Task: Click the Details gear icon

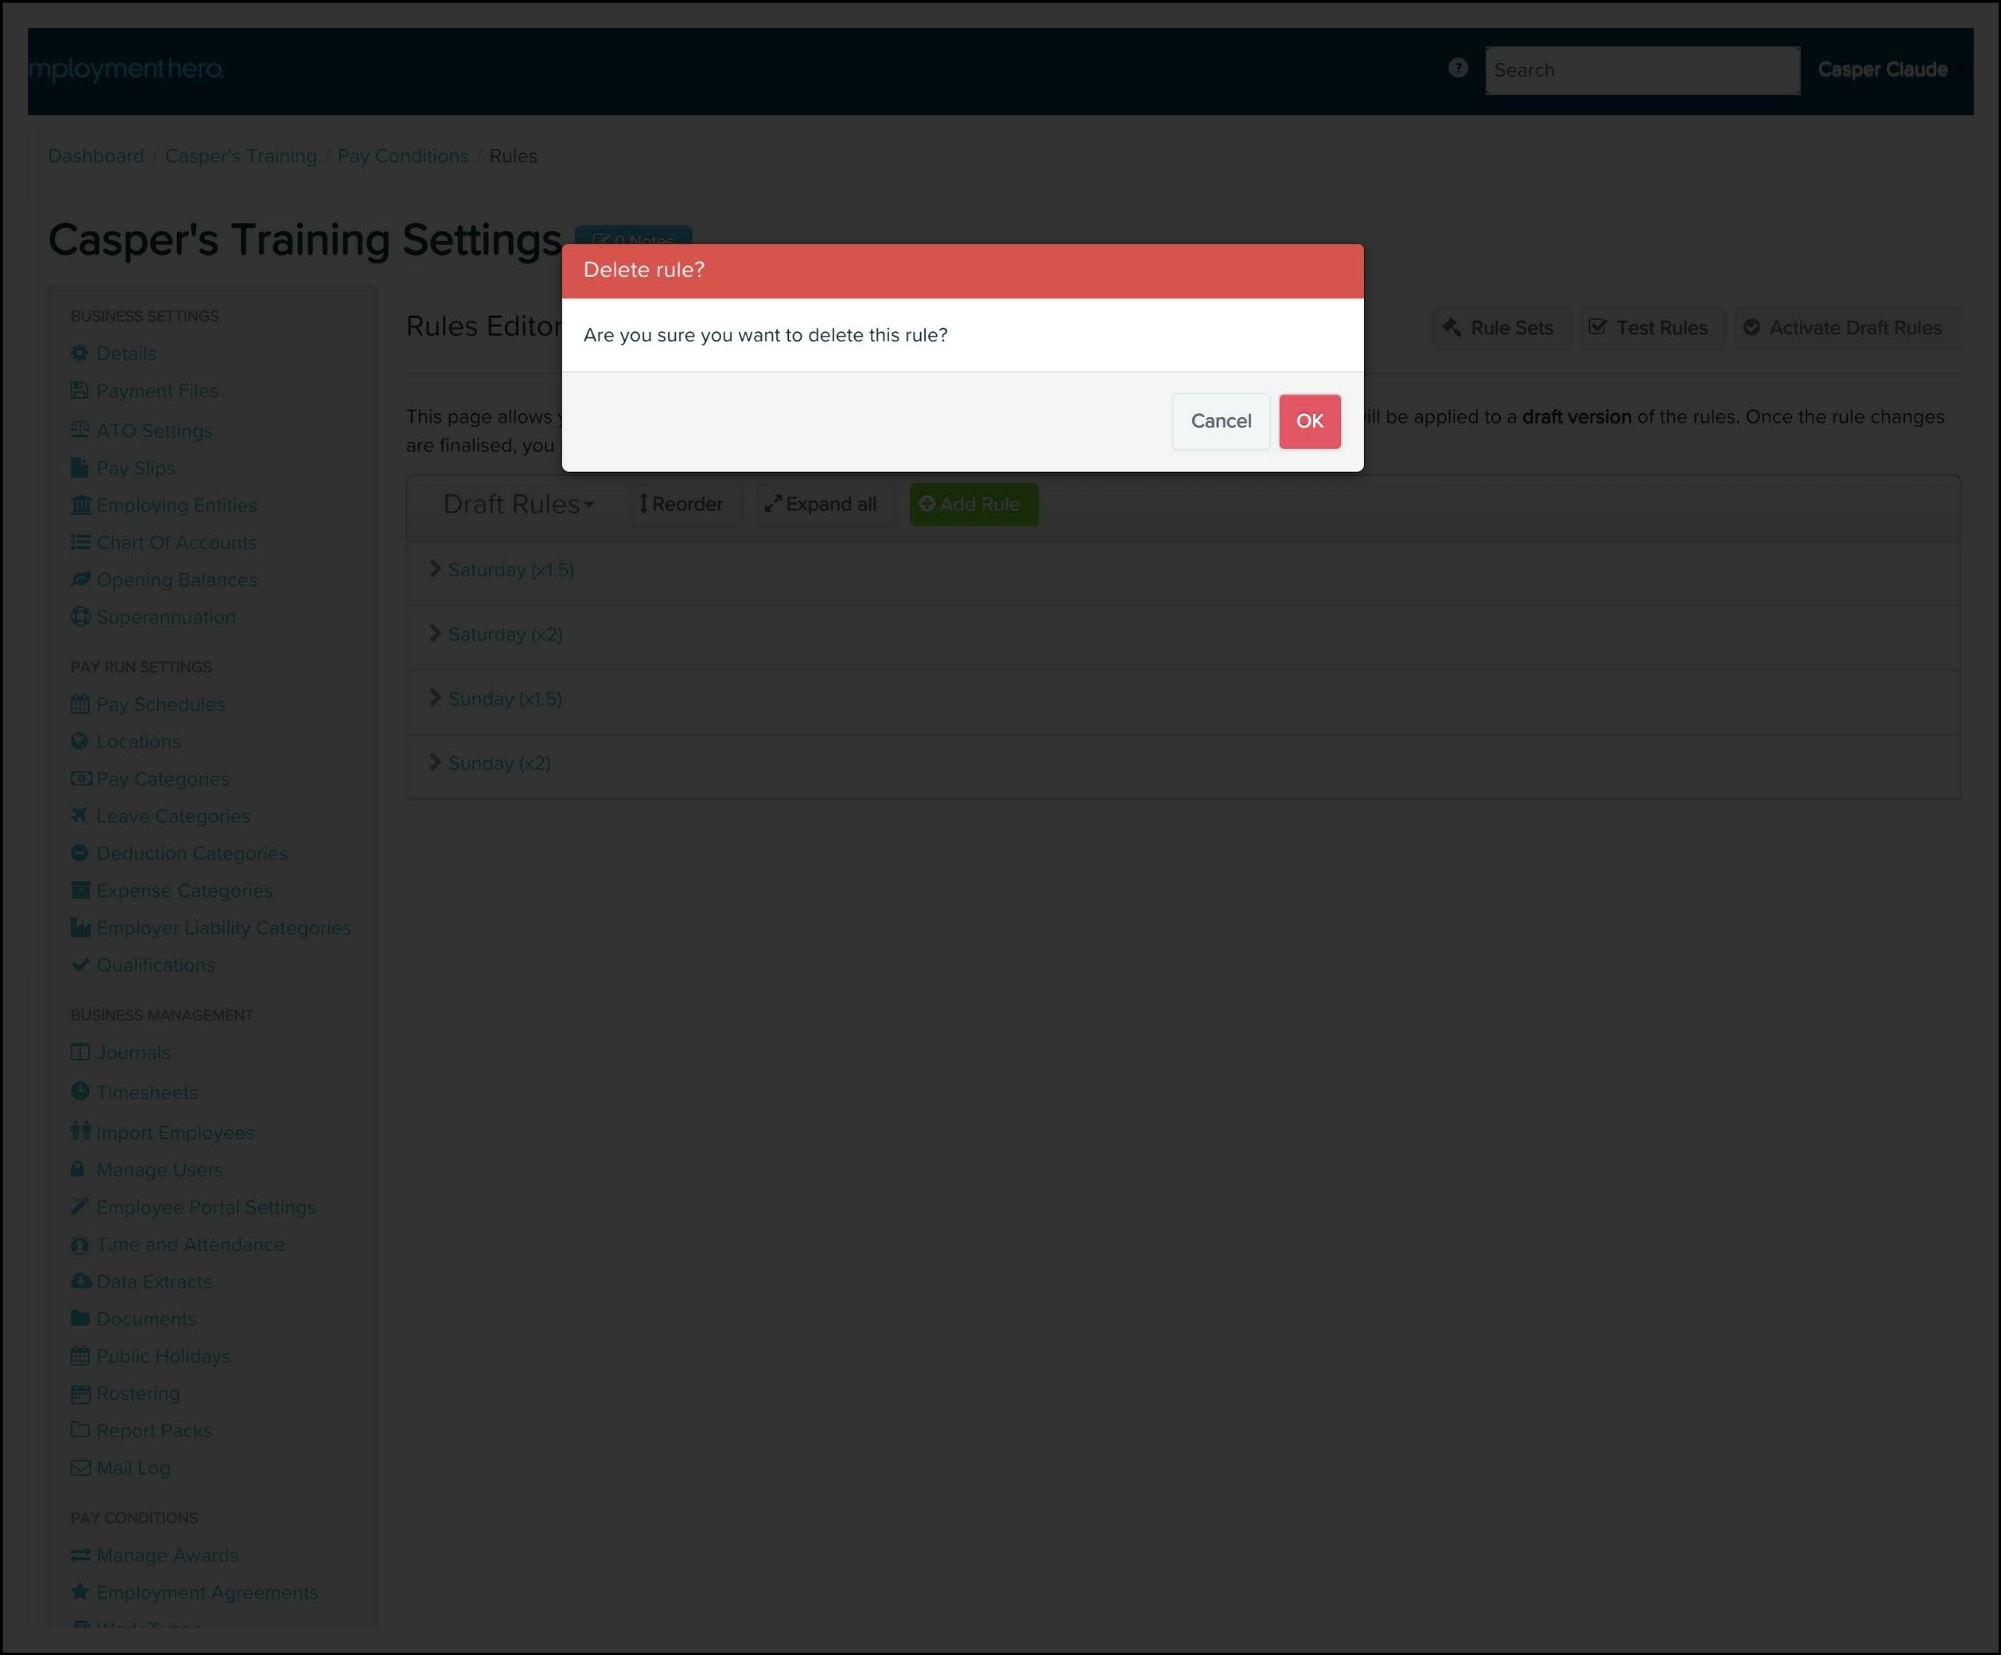Action: 80,353
